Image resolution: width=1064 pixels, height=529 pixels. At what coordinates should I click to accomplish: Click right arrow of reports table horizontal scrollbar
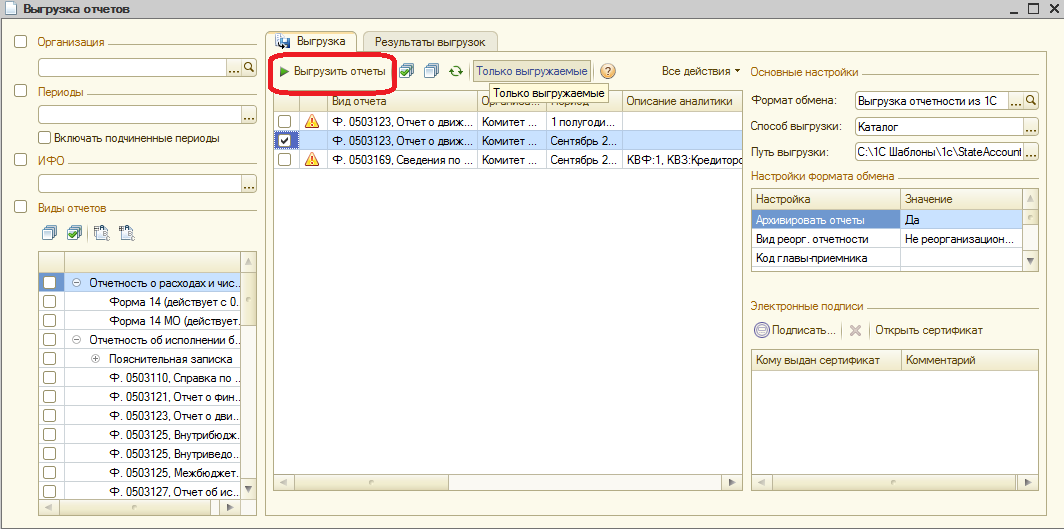[731, 482]
